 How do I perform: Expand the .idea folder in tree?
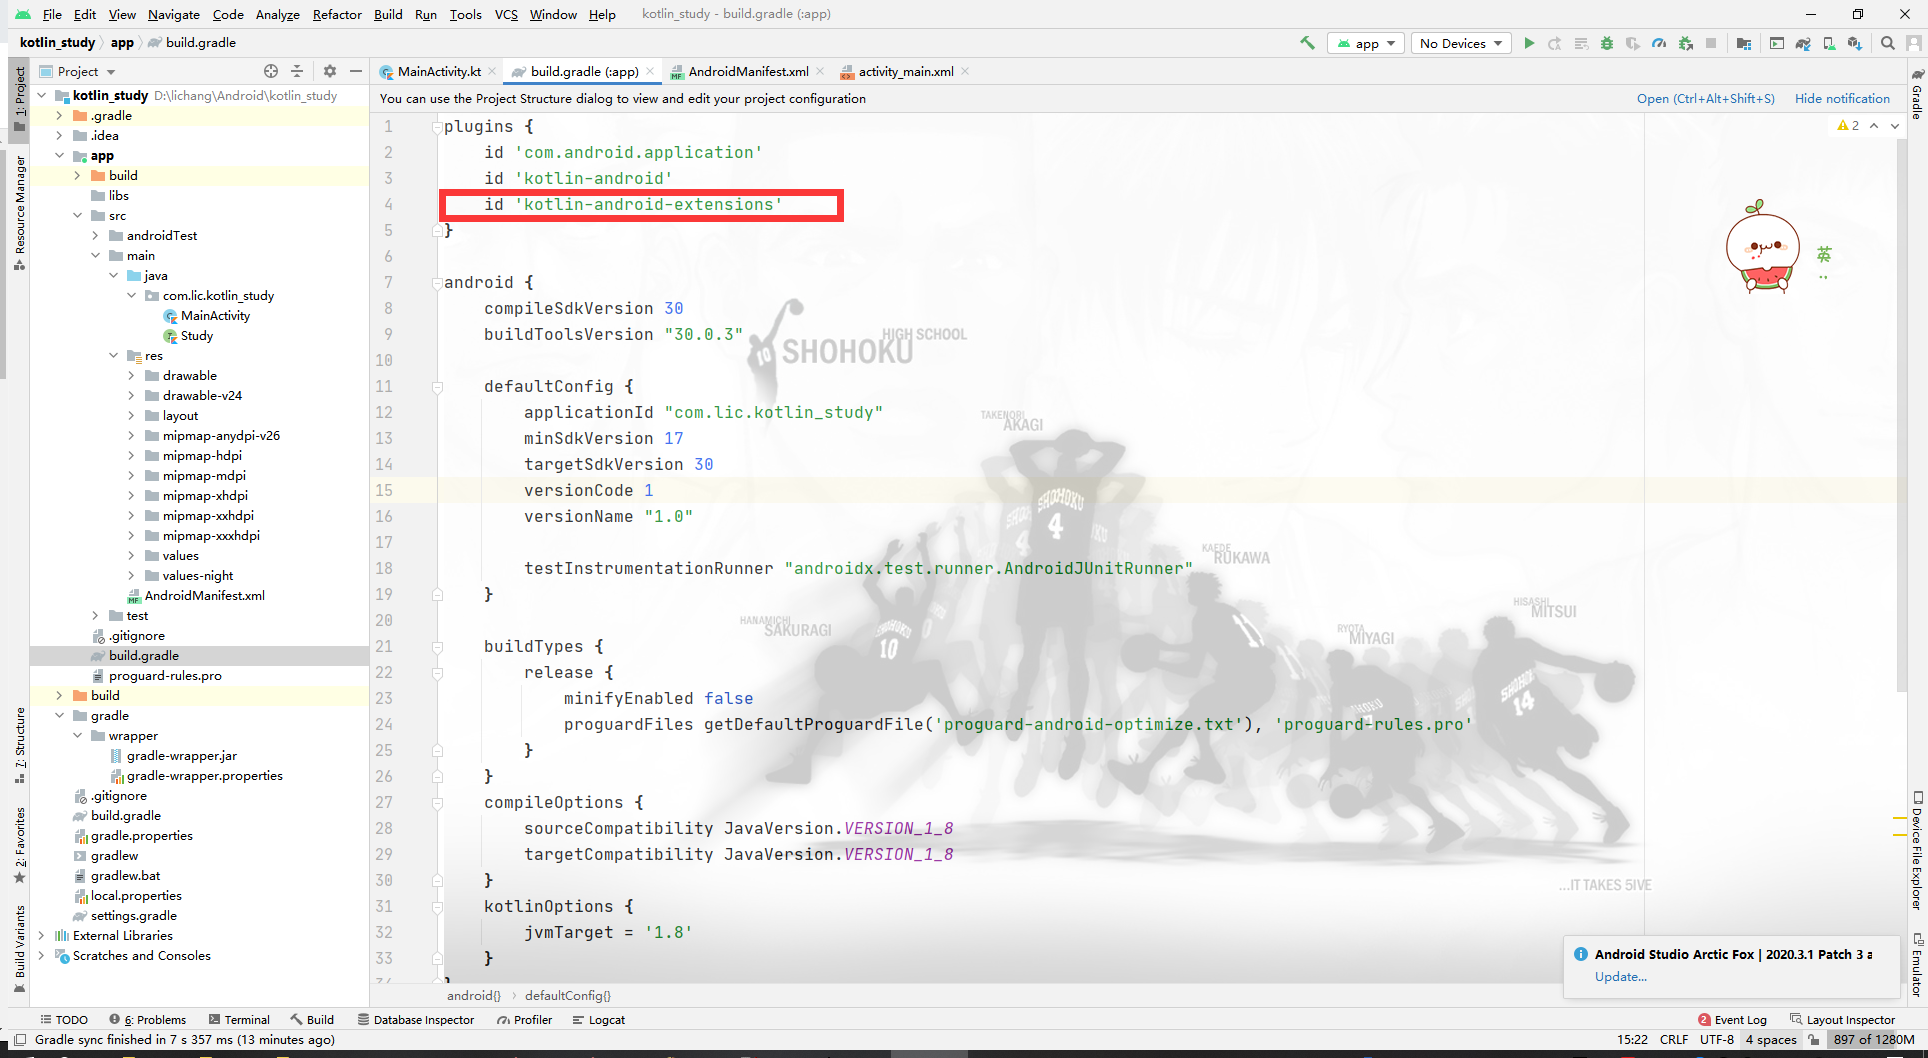[59, 136]
